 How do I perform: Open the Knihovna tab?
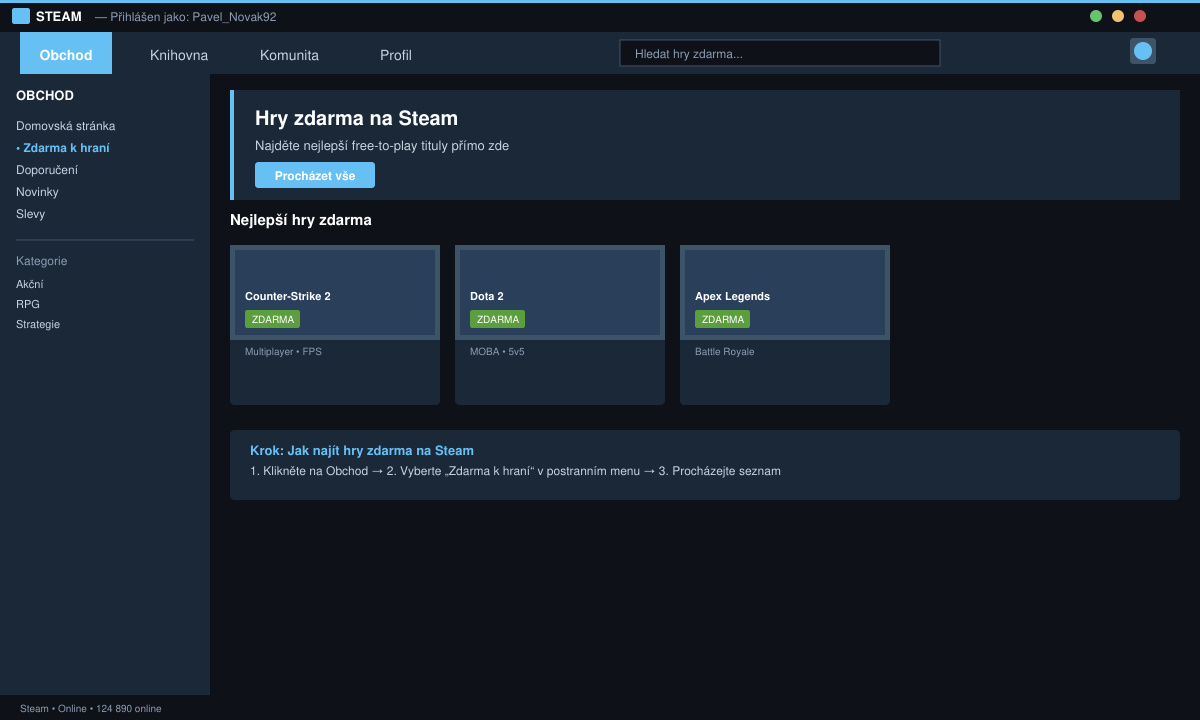pyautogui.click(x=179, y=55)
